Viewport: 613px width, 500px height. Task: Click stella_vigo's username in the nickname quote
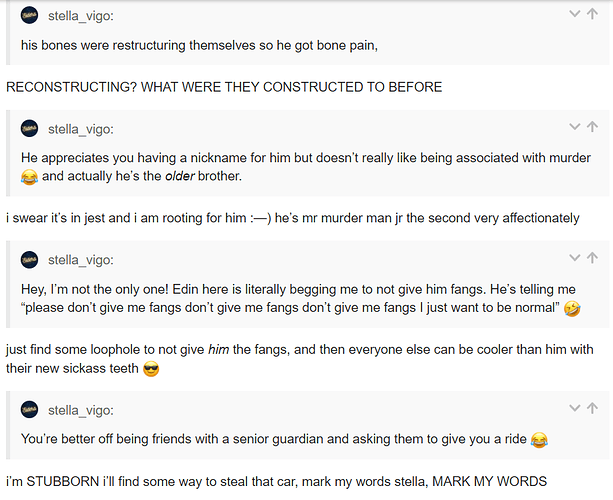pos(81,128)
